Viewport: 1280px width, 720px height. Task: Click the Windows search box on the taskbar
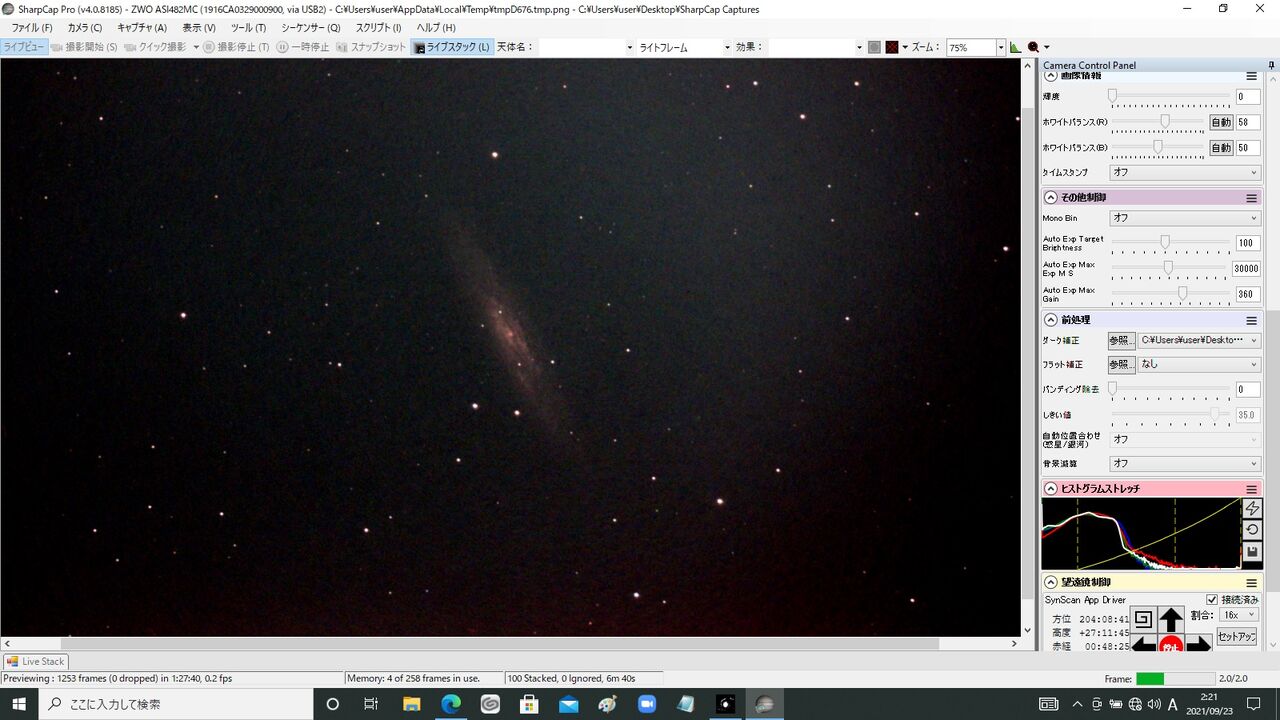click(x=176, y=704)
